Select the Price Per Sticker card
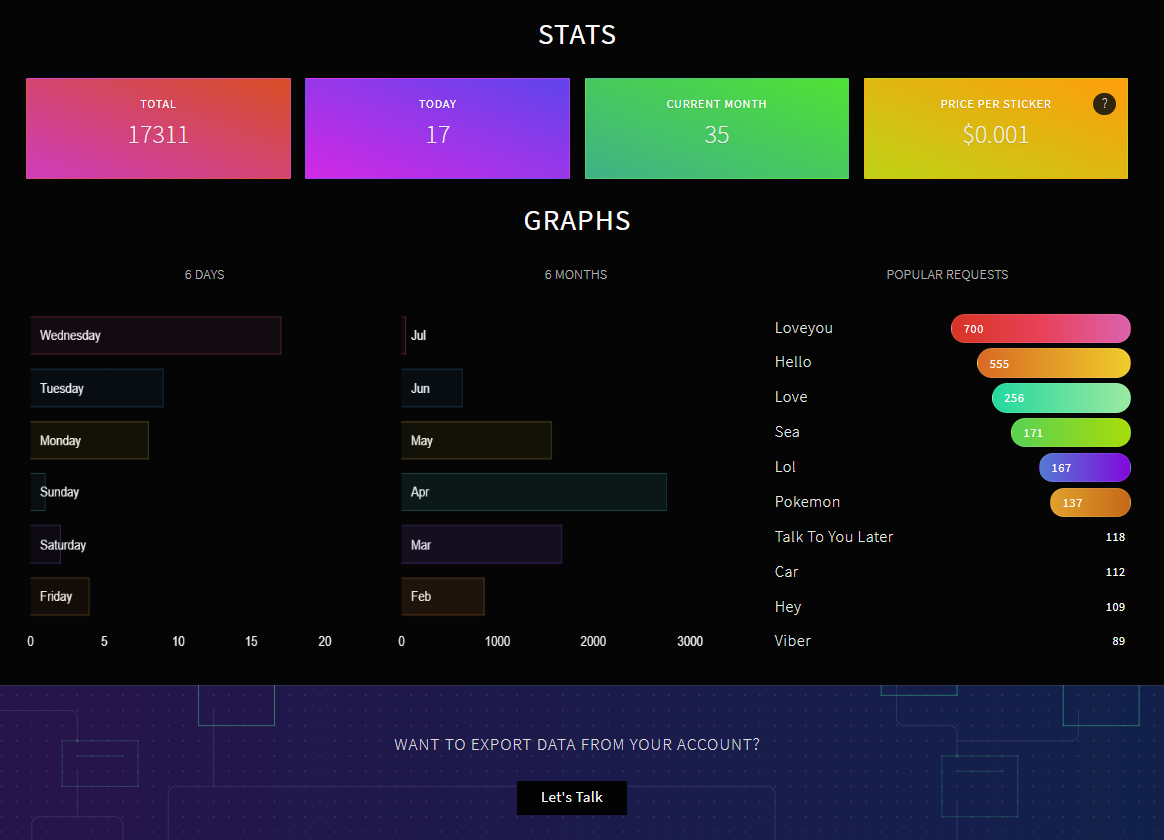The height and width of the screenshot is (840, 1164). (x=995, y=128)
